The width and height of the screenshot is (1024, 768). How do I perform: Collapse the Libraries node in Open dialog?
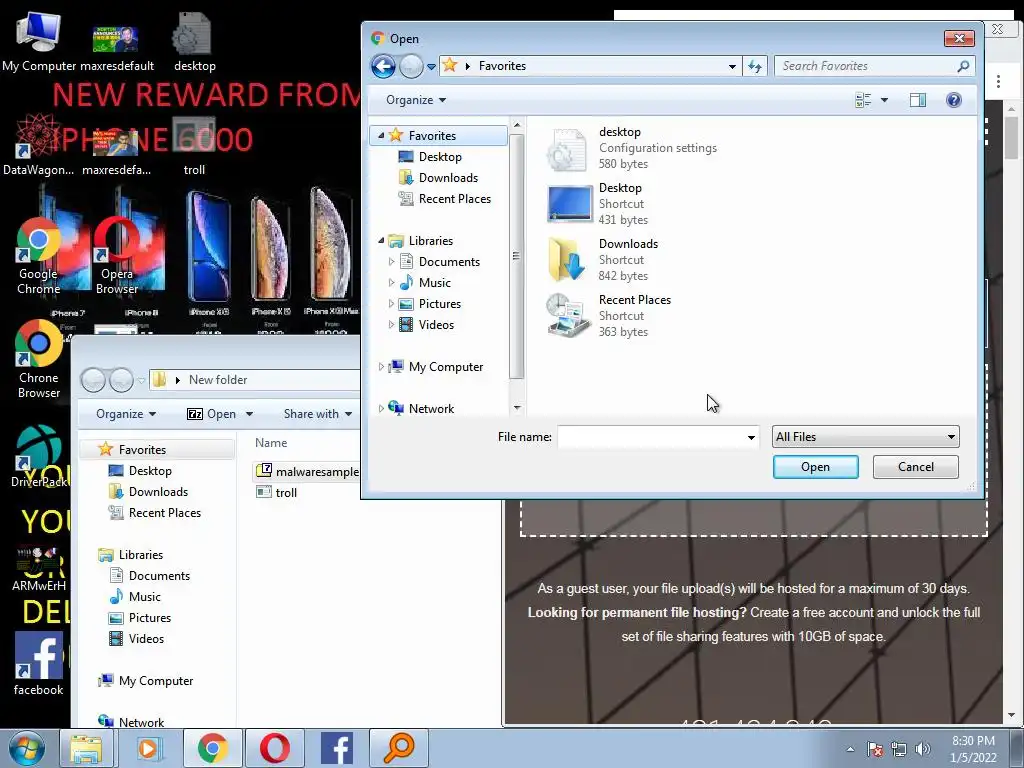[381, 240]
